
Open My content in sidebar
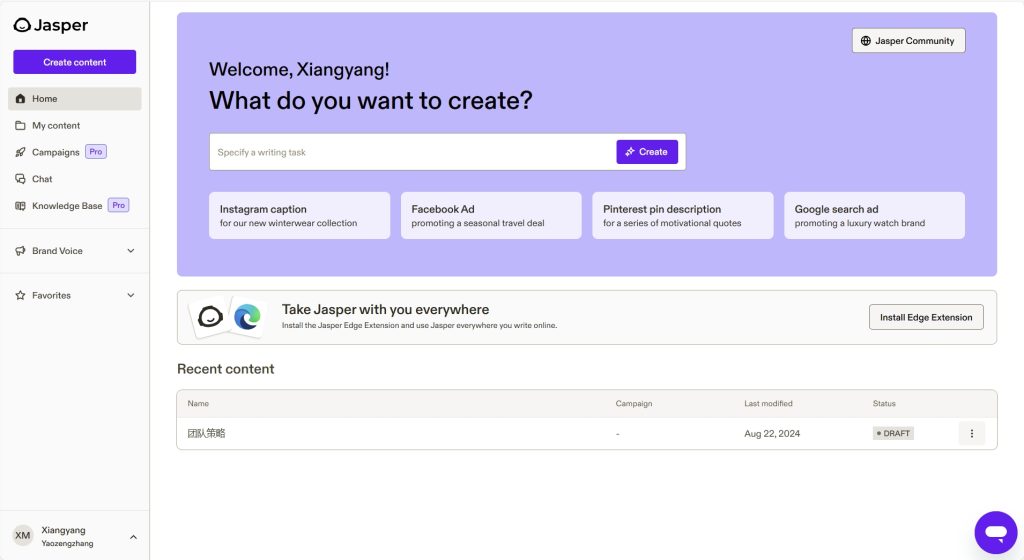coord(74,125)
